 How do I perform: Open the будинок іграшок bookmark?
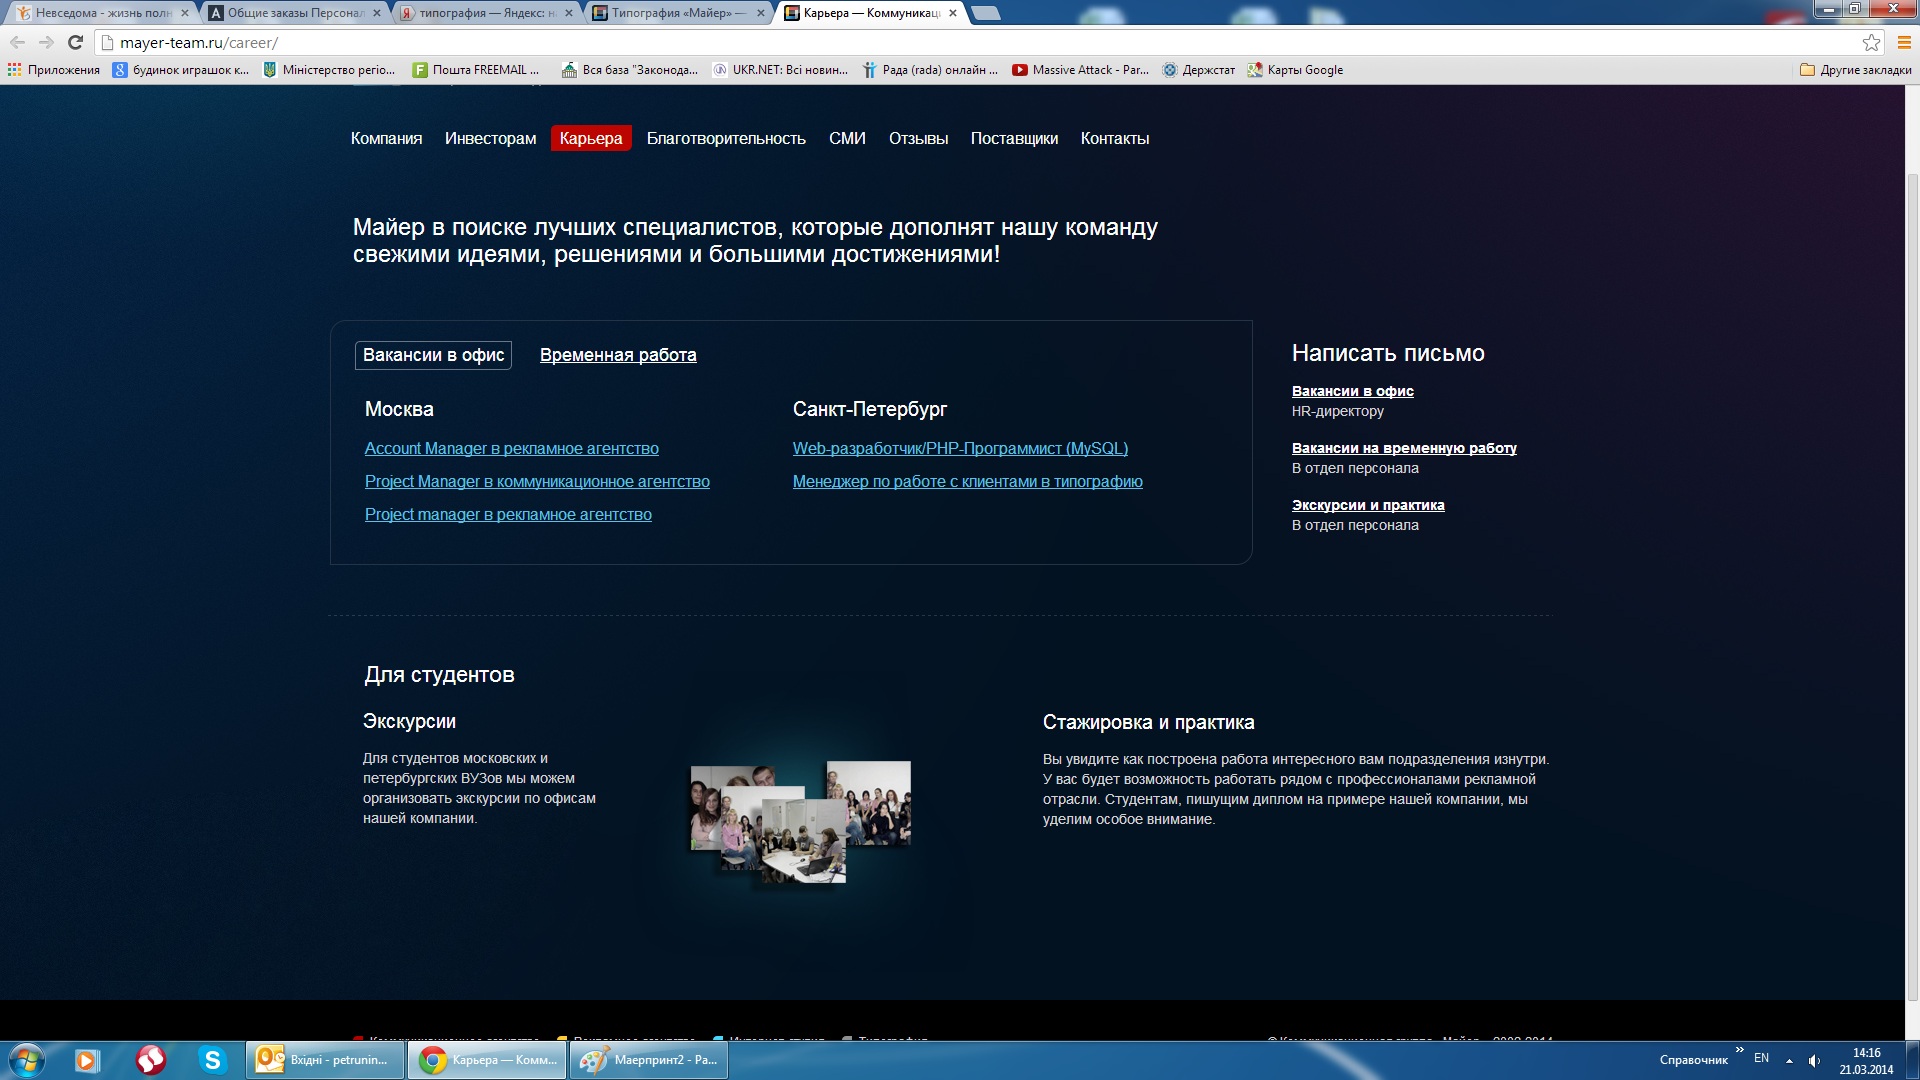click(181, 70)
